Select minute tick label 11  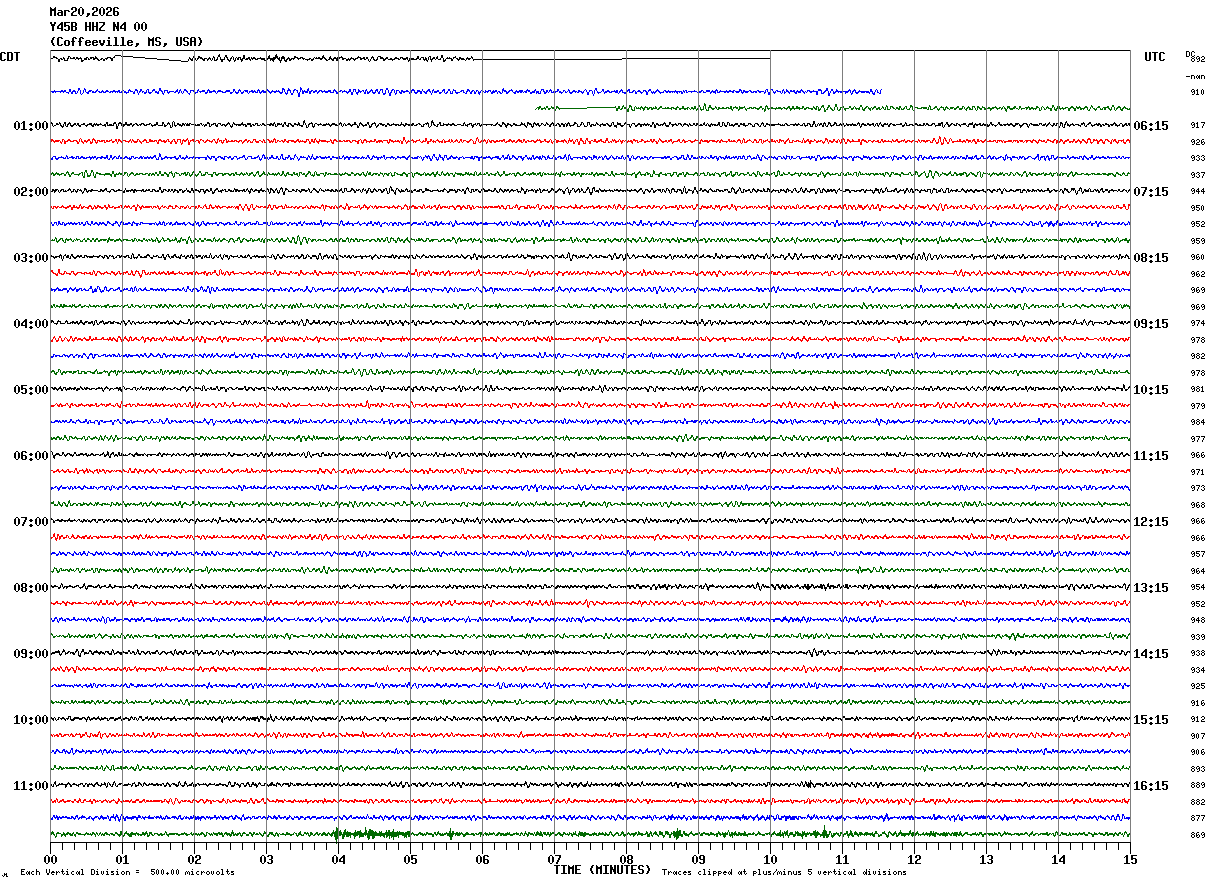842,859
